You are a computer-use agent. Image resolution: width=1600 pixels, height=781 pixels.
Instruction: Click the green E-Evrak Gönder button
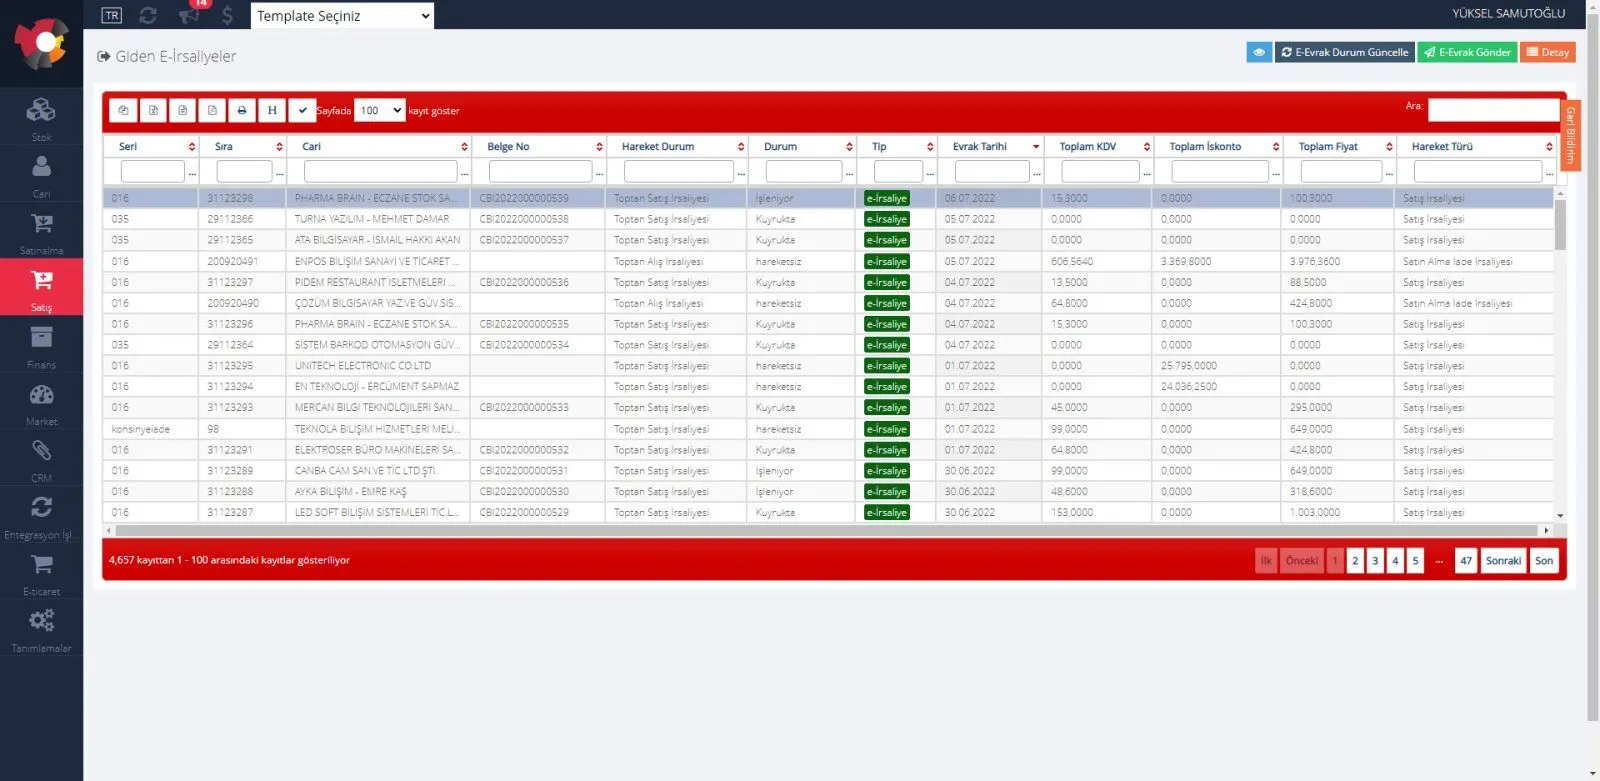coord(1467,52)
